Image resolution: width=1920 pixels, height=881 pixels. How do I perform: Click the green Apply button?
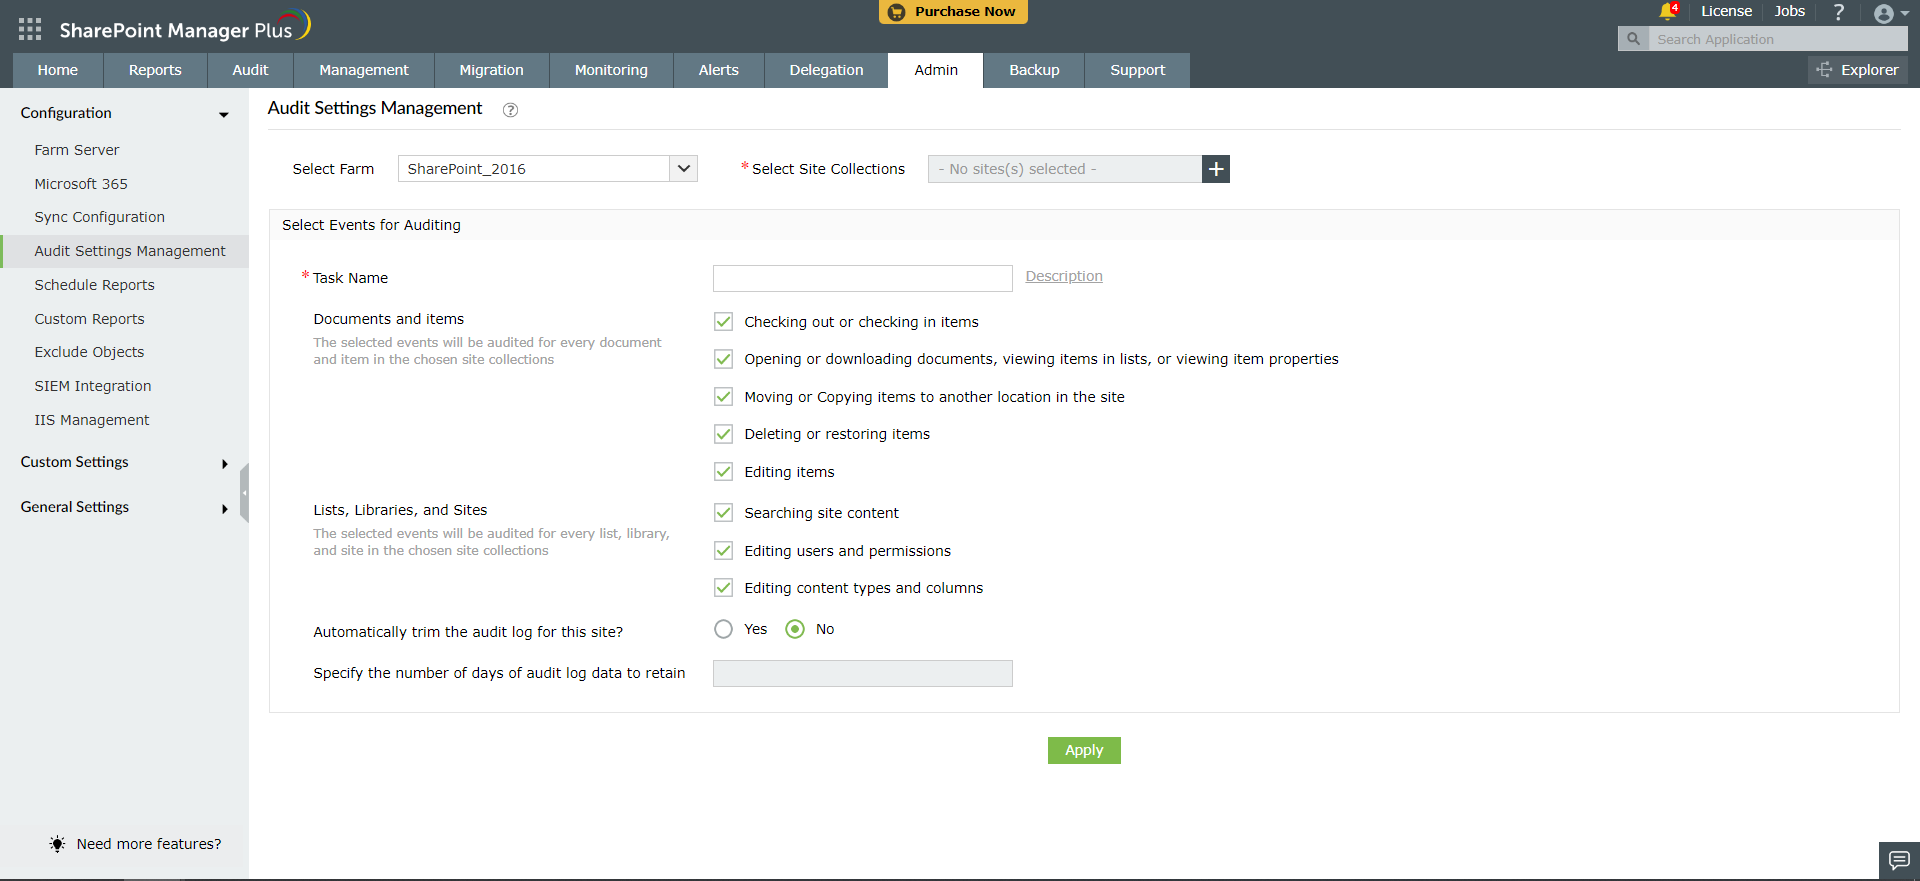(x=1084, y=750)
